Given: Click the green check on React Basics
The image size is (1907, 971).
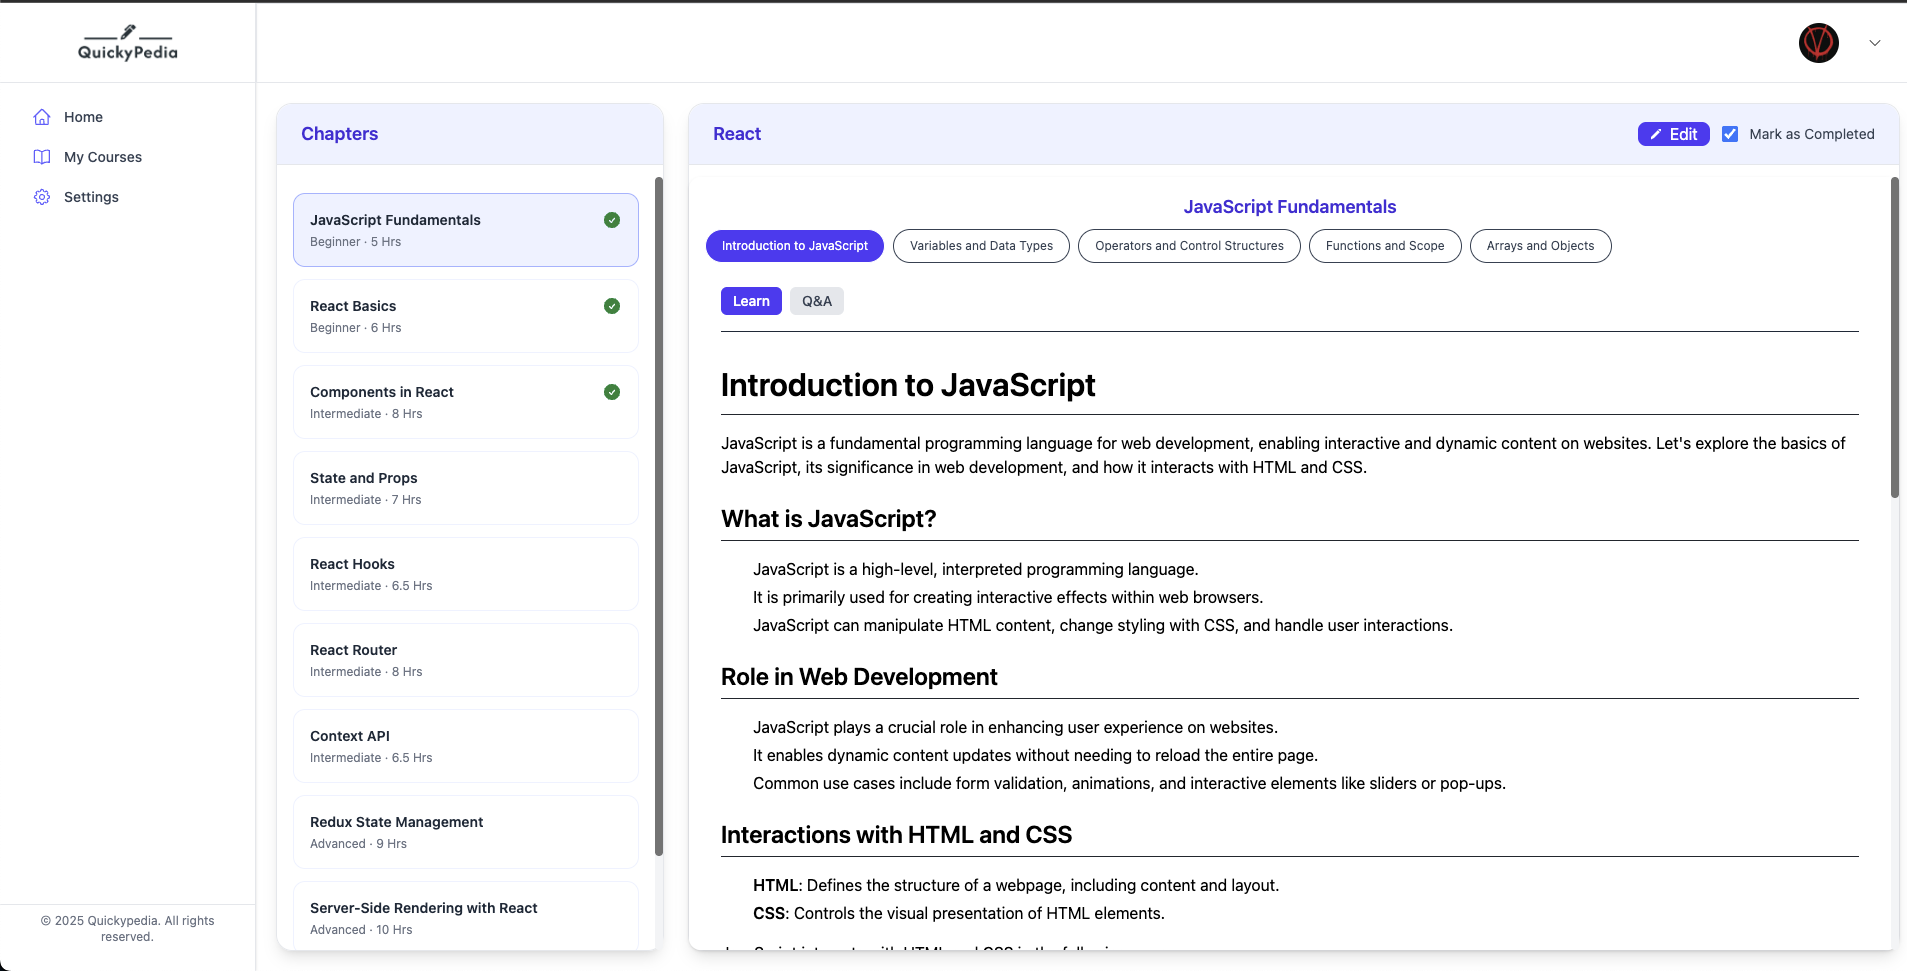Looking at the screenshot, I should 612,306.
